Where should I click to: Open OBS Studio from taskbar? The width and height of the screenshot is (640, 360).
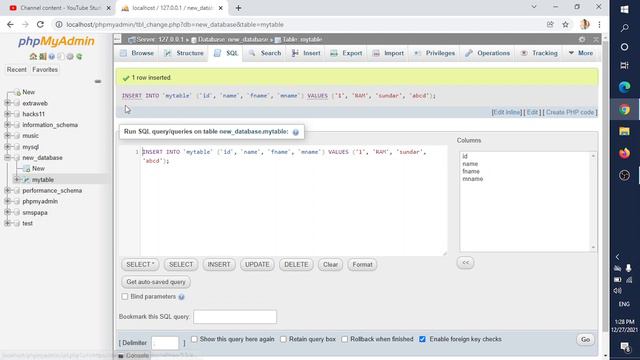[x=624, y=176]
